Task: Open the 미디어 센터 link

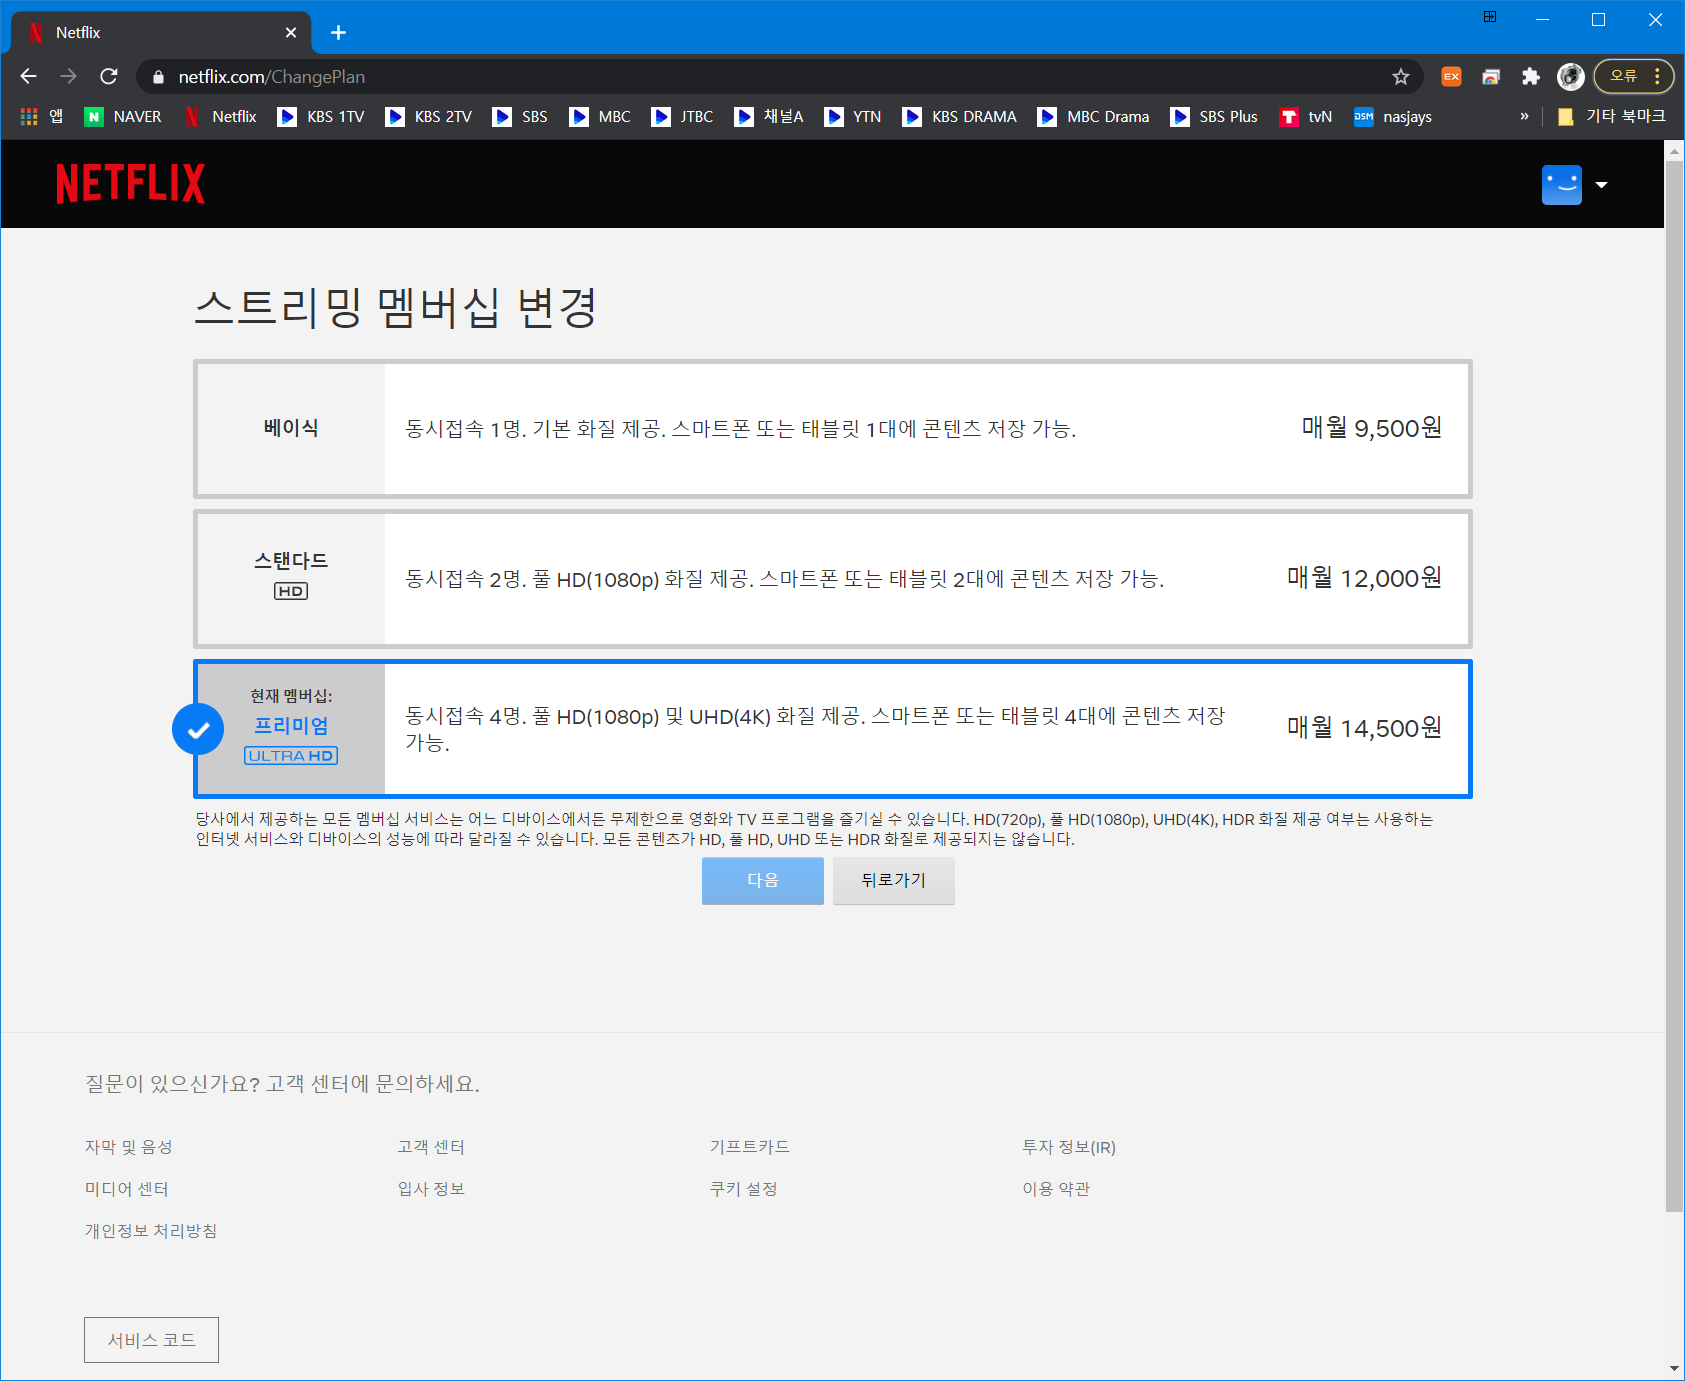Action: click(127, 1189)
